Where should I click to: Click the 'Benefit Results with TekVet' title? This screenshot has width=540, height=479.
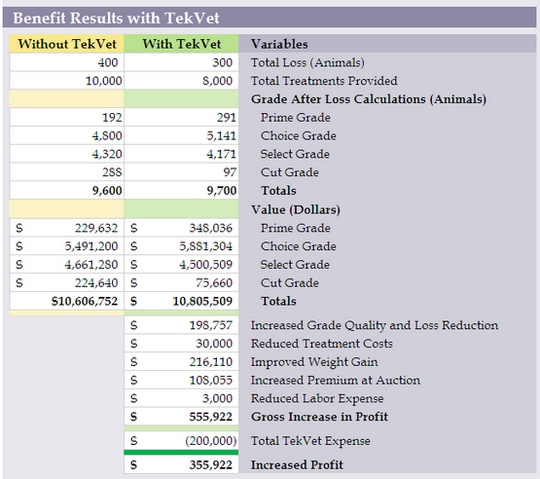pos(116,18)
